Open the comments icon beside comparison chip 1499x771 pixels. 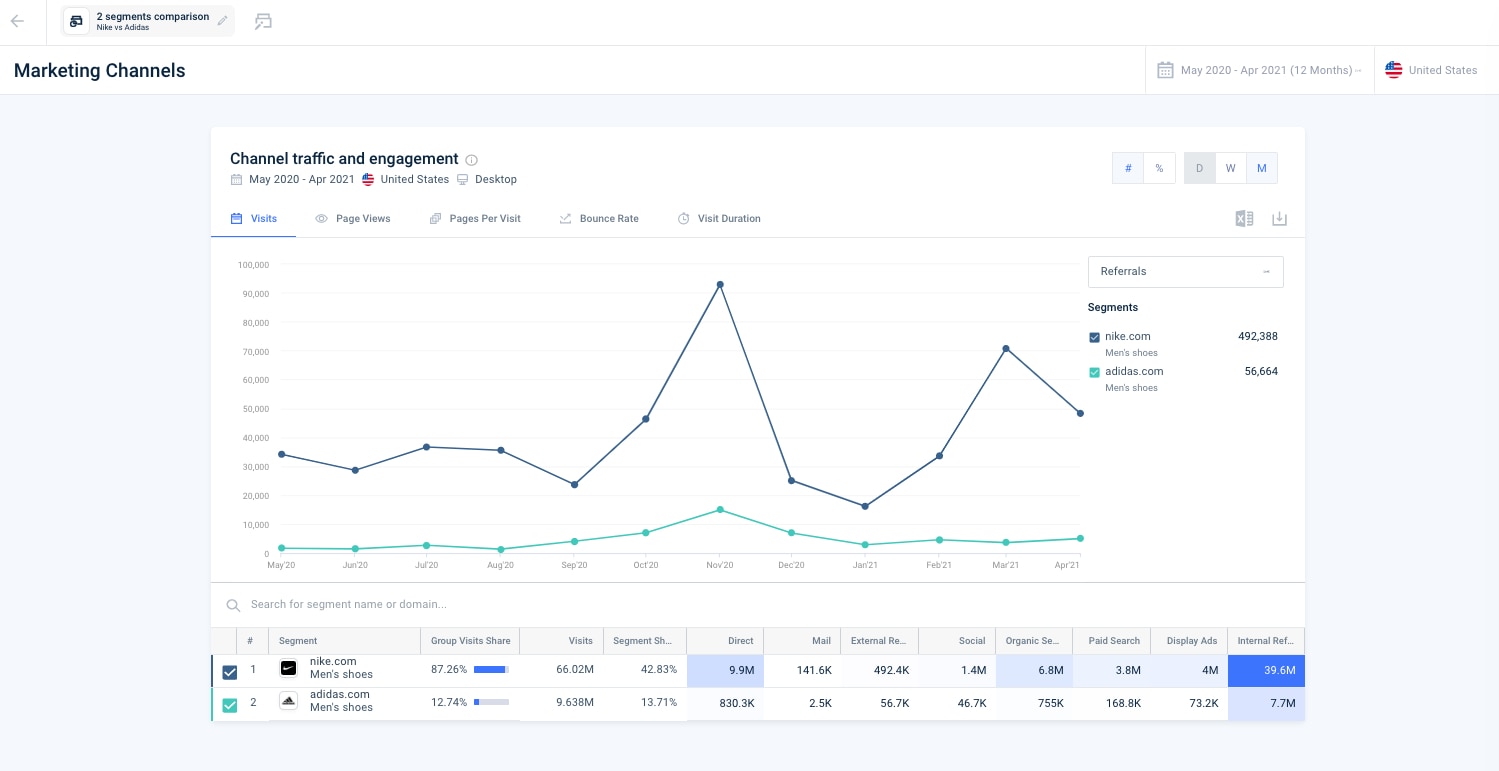263,21
